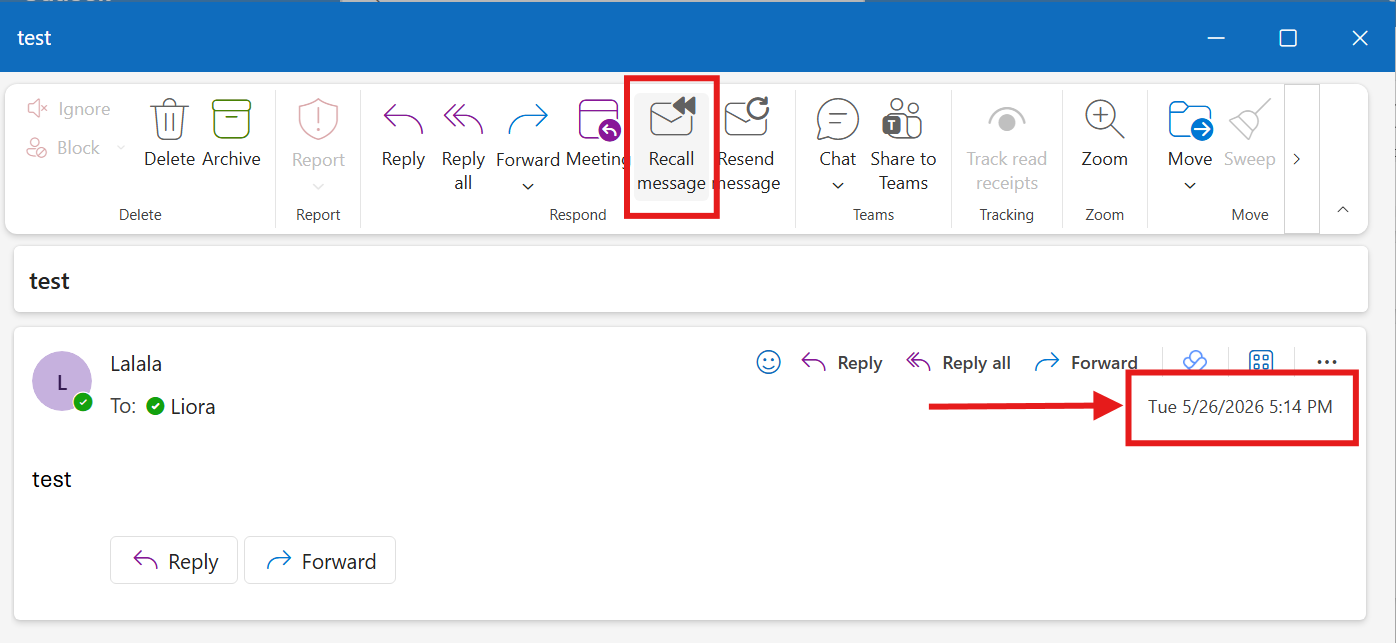This screenshot has height=643, width=1396.
Task: Click Forward in the message header row
Action: [x=1086, y=363]
